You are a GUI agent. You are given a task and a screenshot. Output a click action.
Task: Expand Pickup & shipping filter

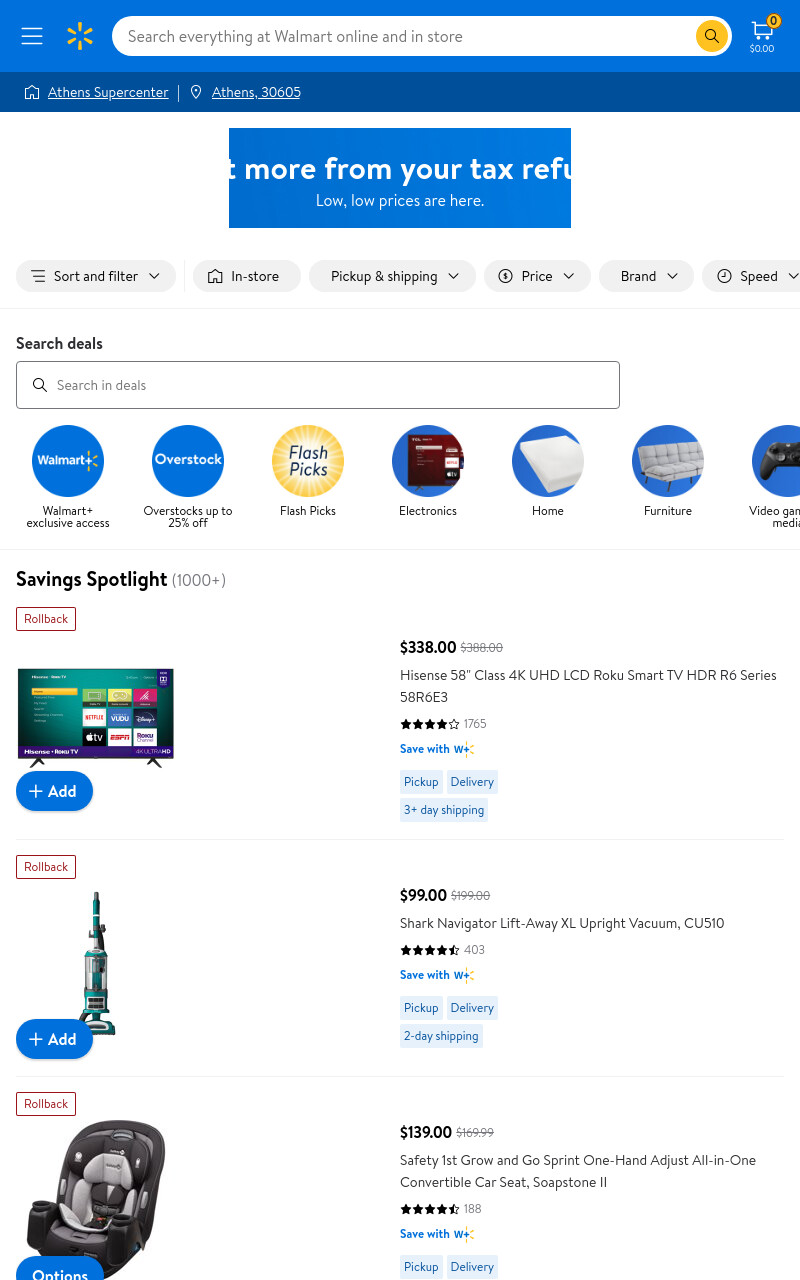(392, 276)
